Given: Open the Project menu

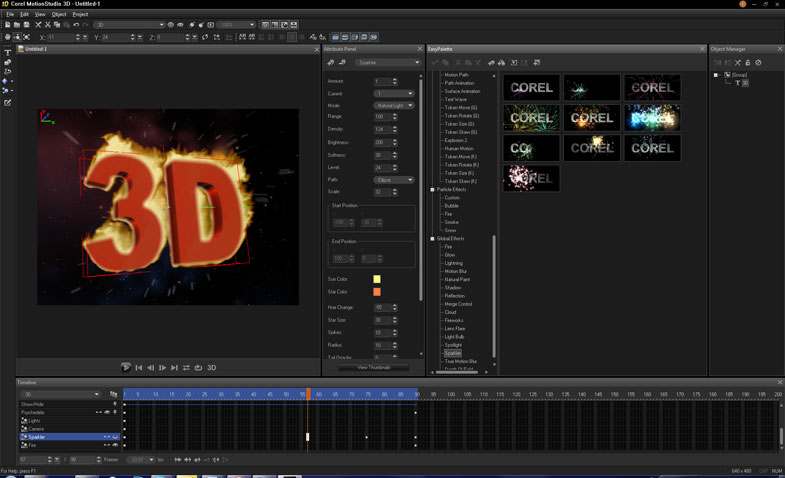Looking at the screenshot, I should pos(80,14).
